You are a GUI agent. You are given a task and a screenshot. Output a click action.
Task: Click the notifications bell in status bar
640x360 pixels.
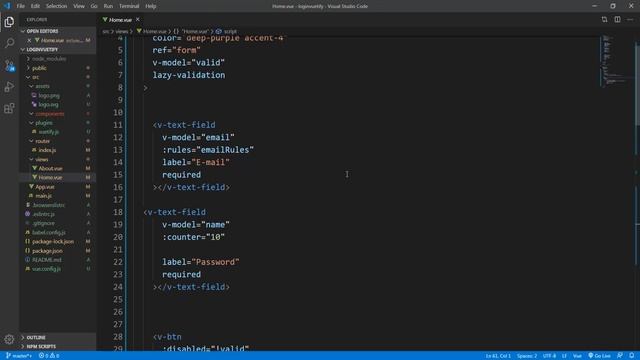(632, 356)
